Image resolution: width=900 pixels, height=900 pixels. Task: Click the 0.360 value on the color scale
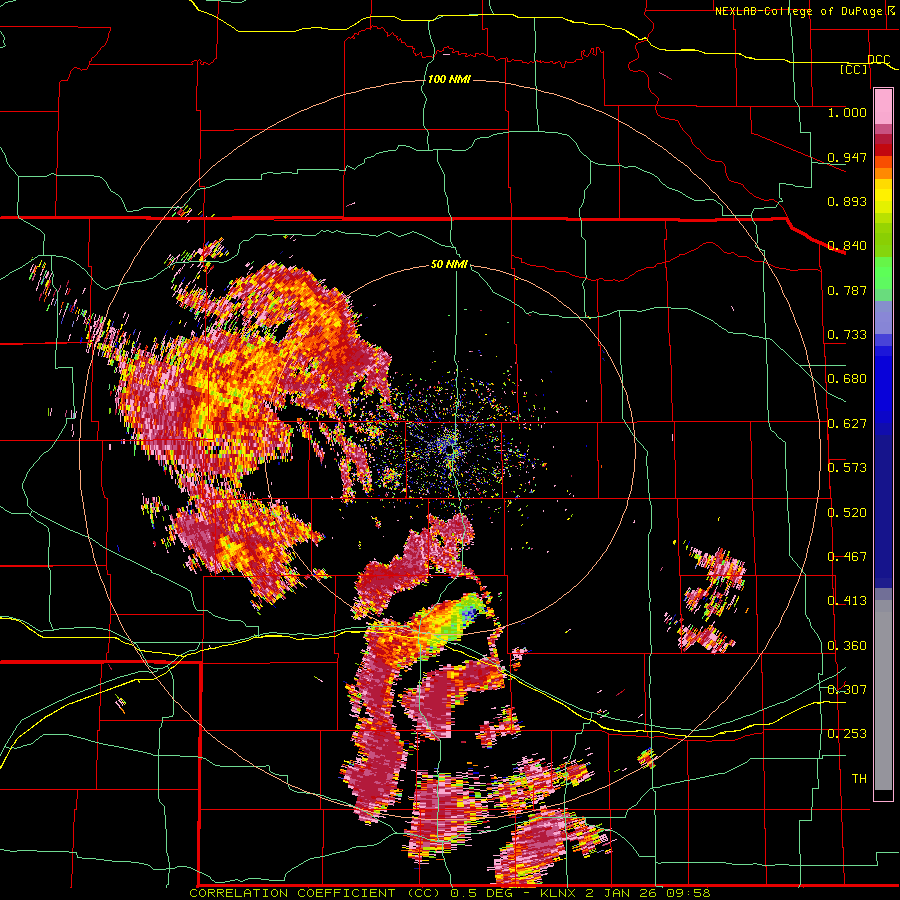coord(847,646)
